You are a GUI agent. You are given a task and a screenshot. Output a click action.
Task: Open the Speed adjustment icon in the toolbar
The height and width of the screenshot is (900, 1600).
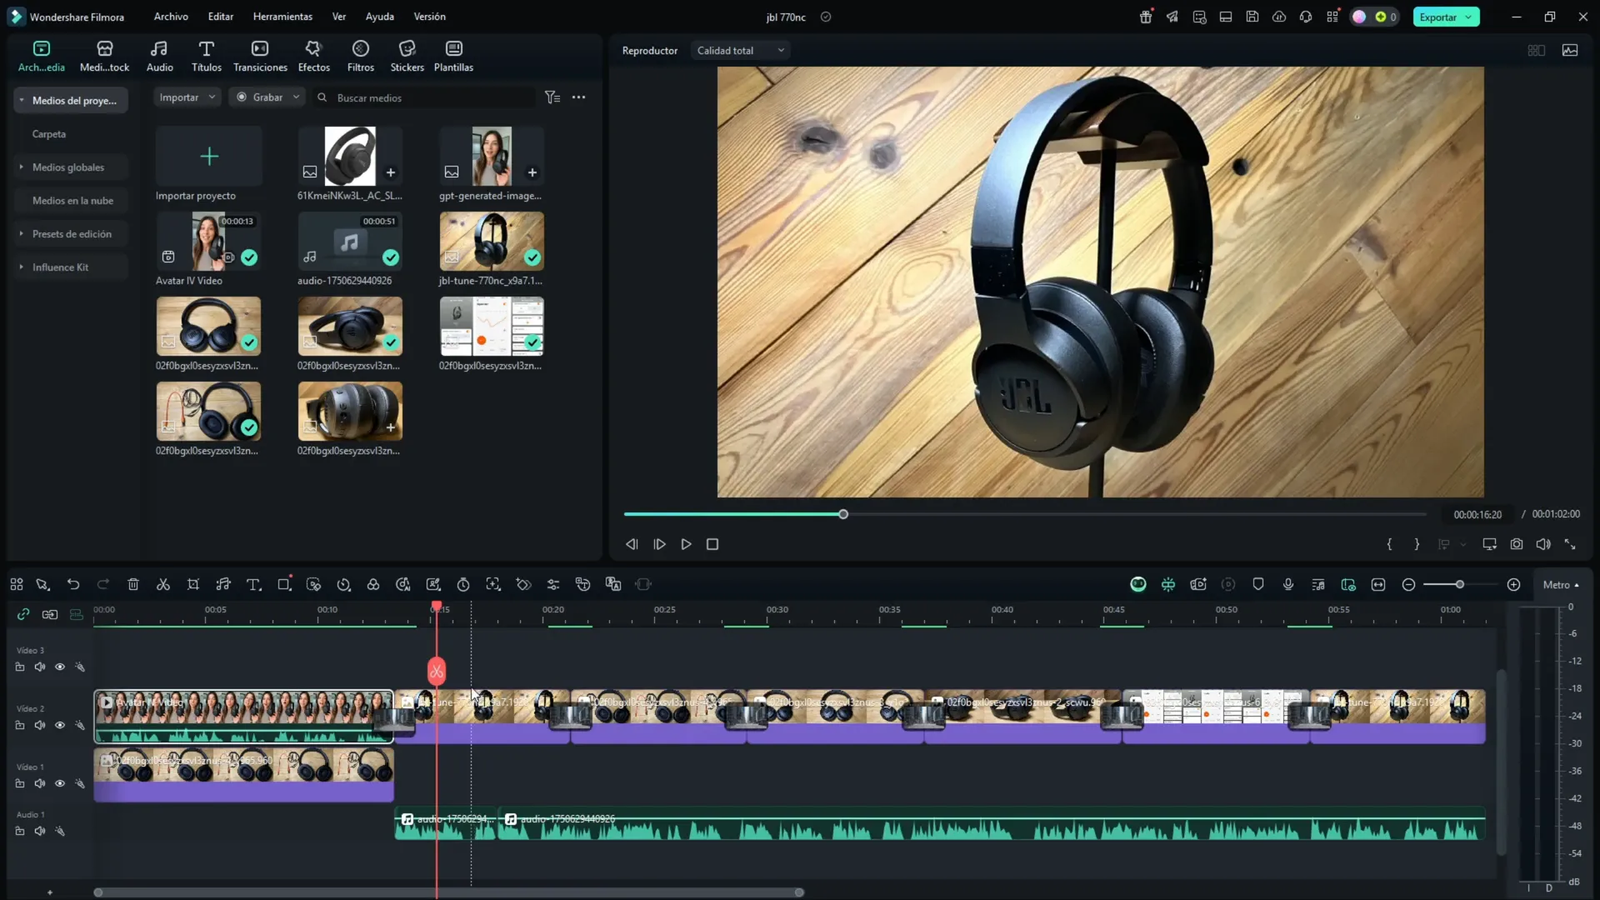(x=343, y=584)
